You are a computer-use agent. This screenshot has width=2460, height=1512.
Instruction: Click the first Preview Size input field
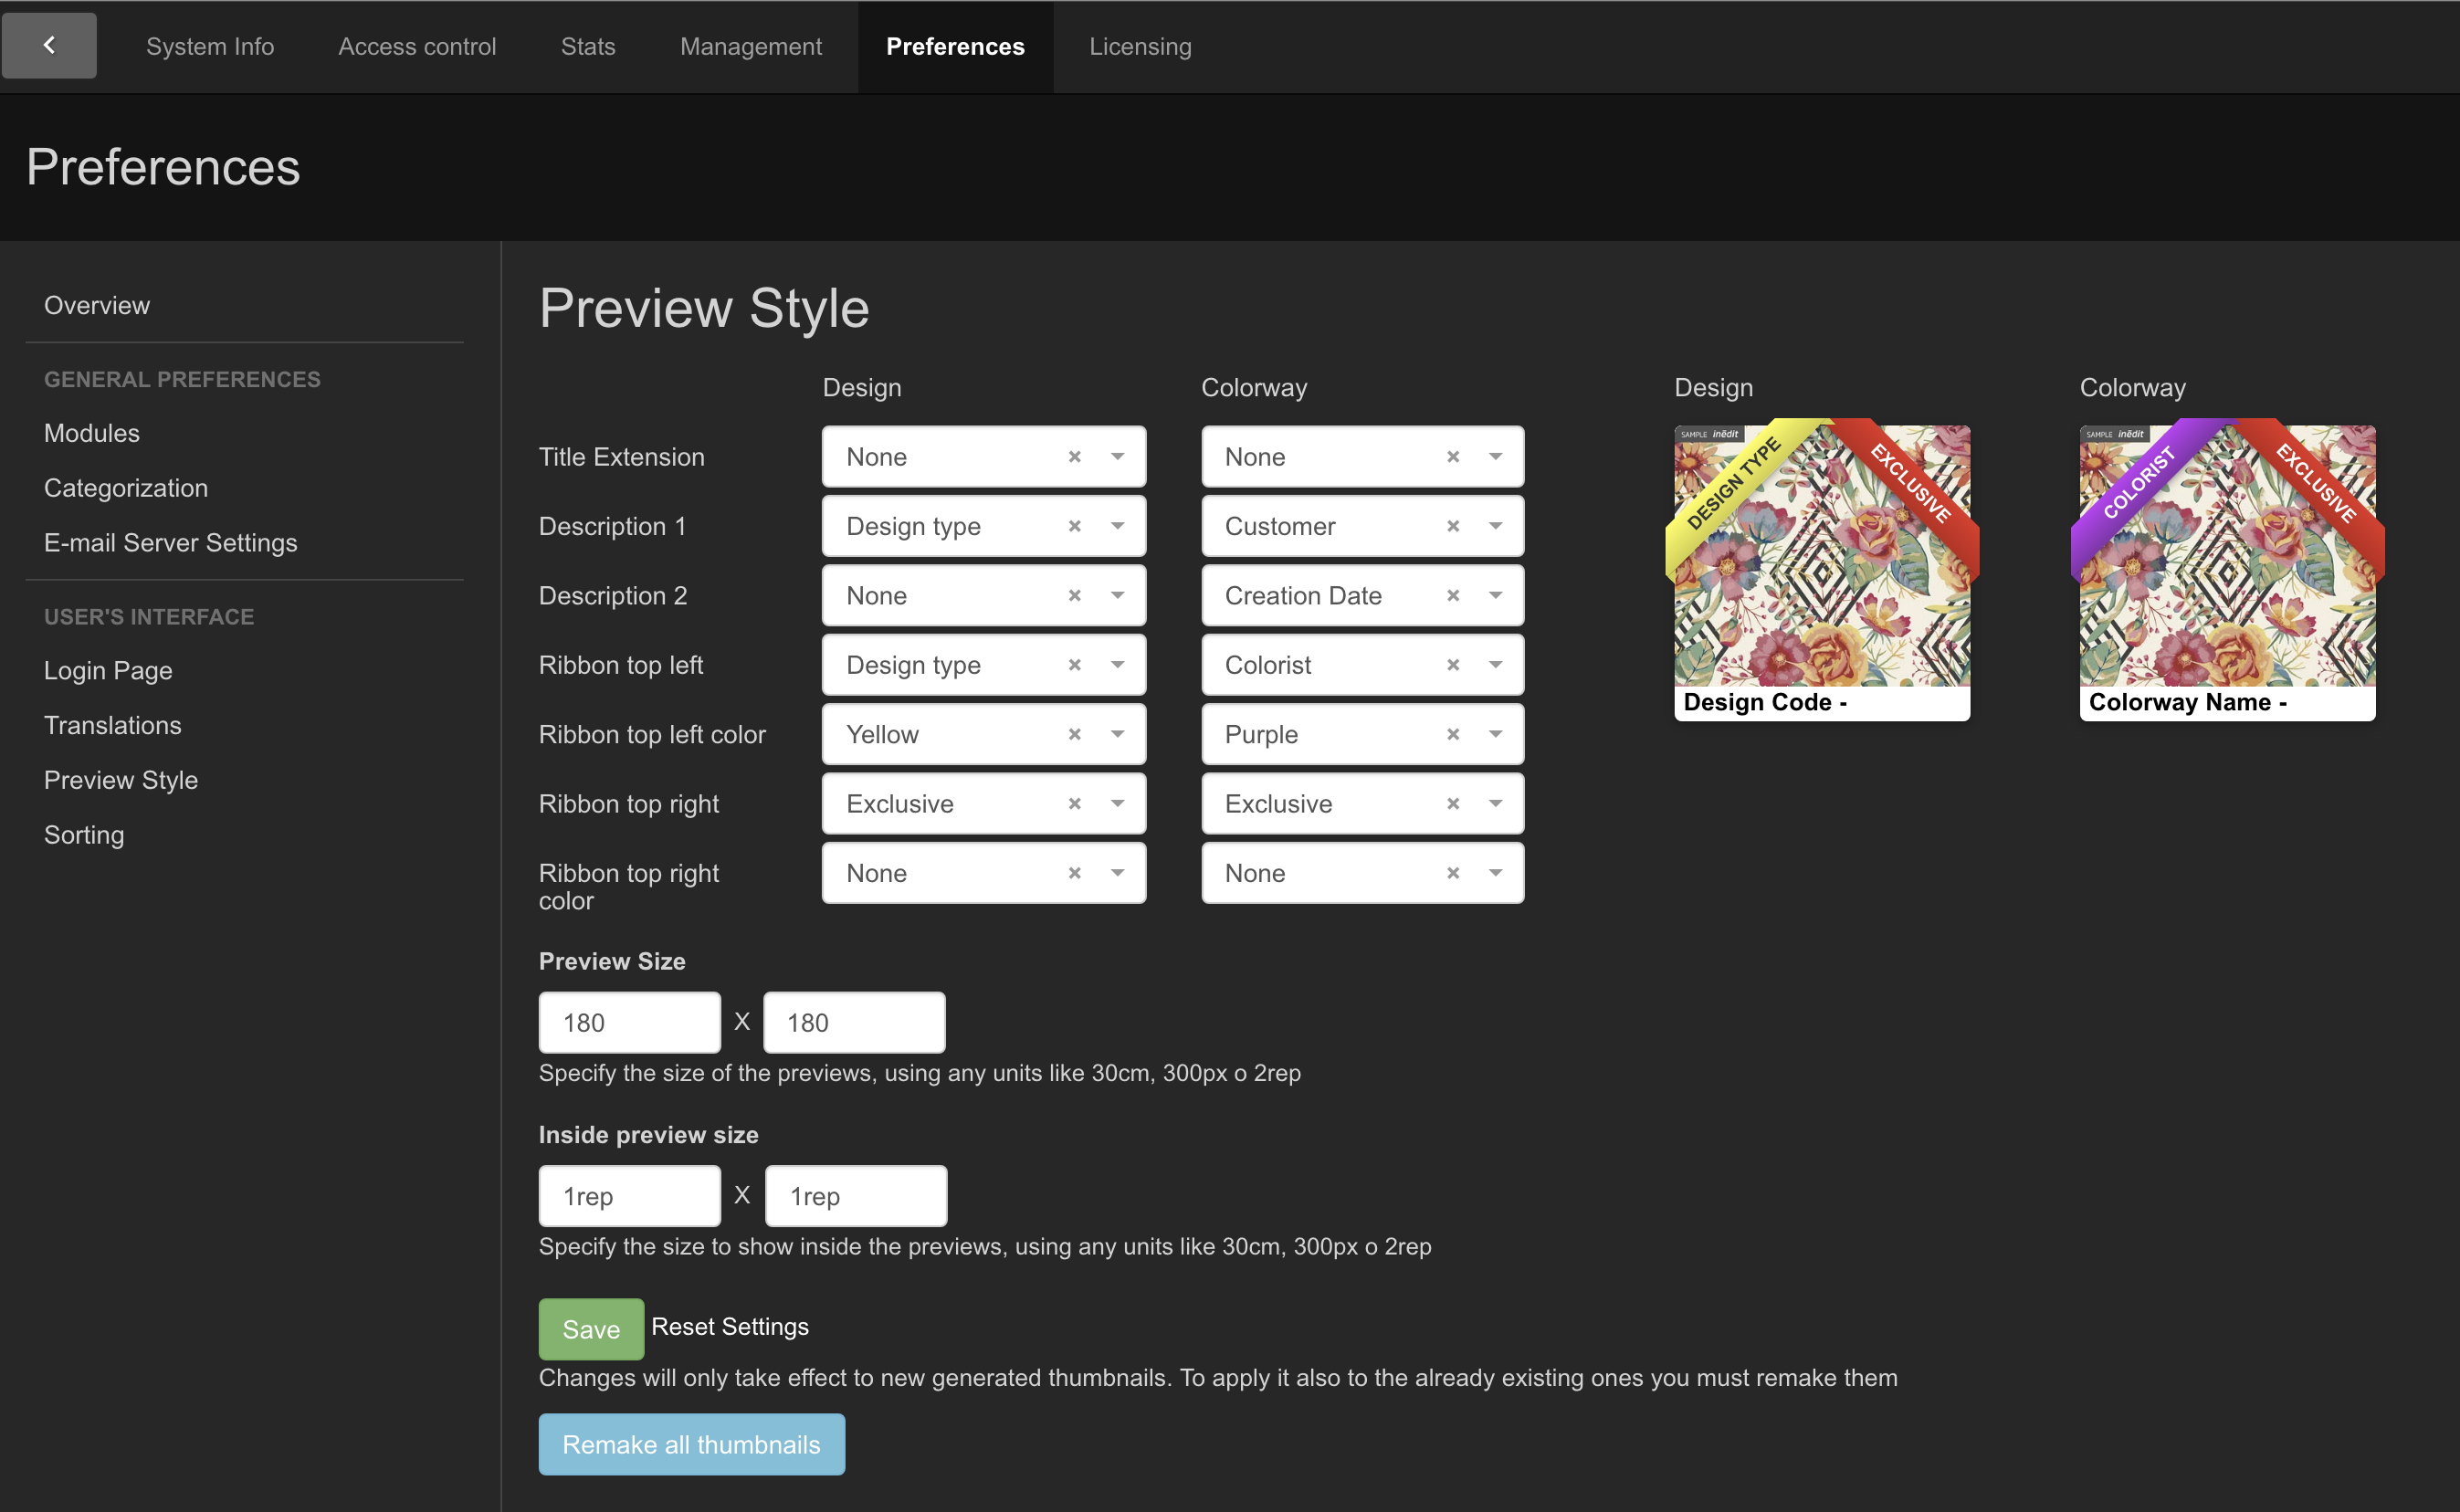coord(629,1022)
